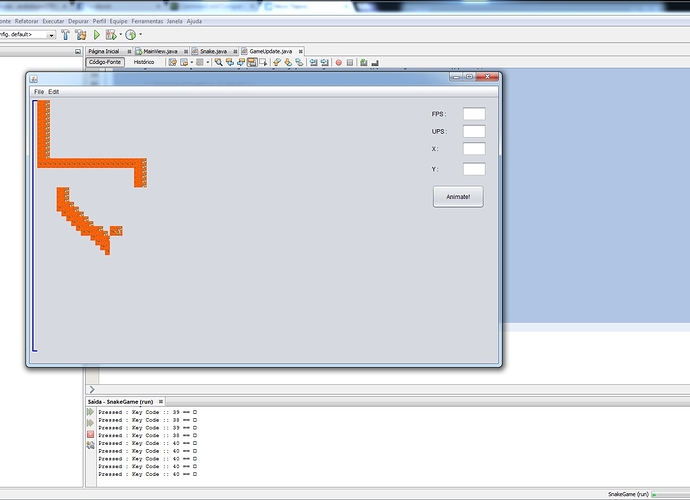Open the Equipe menu
This screenshot has height=500, width=690.
coord(118,21)
